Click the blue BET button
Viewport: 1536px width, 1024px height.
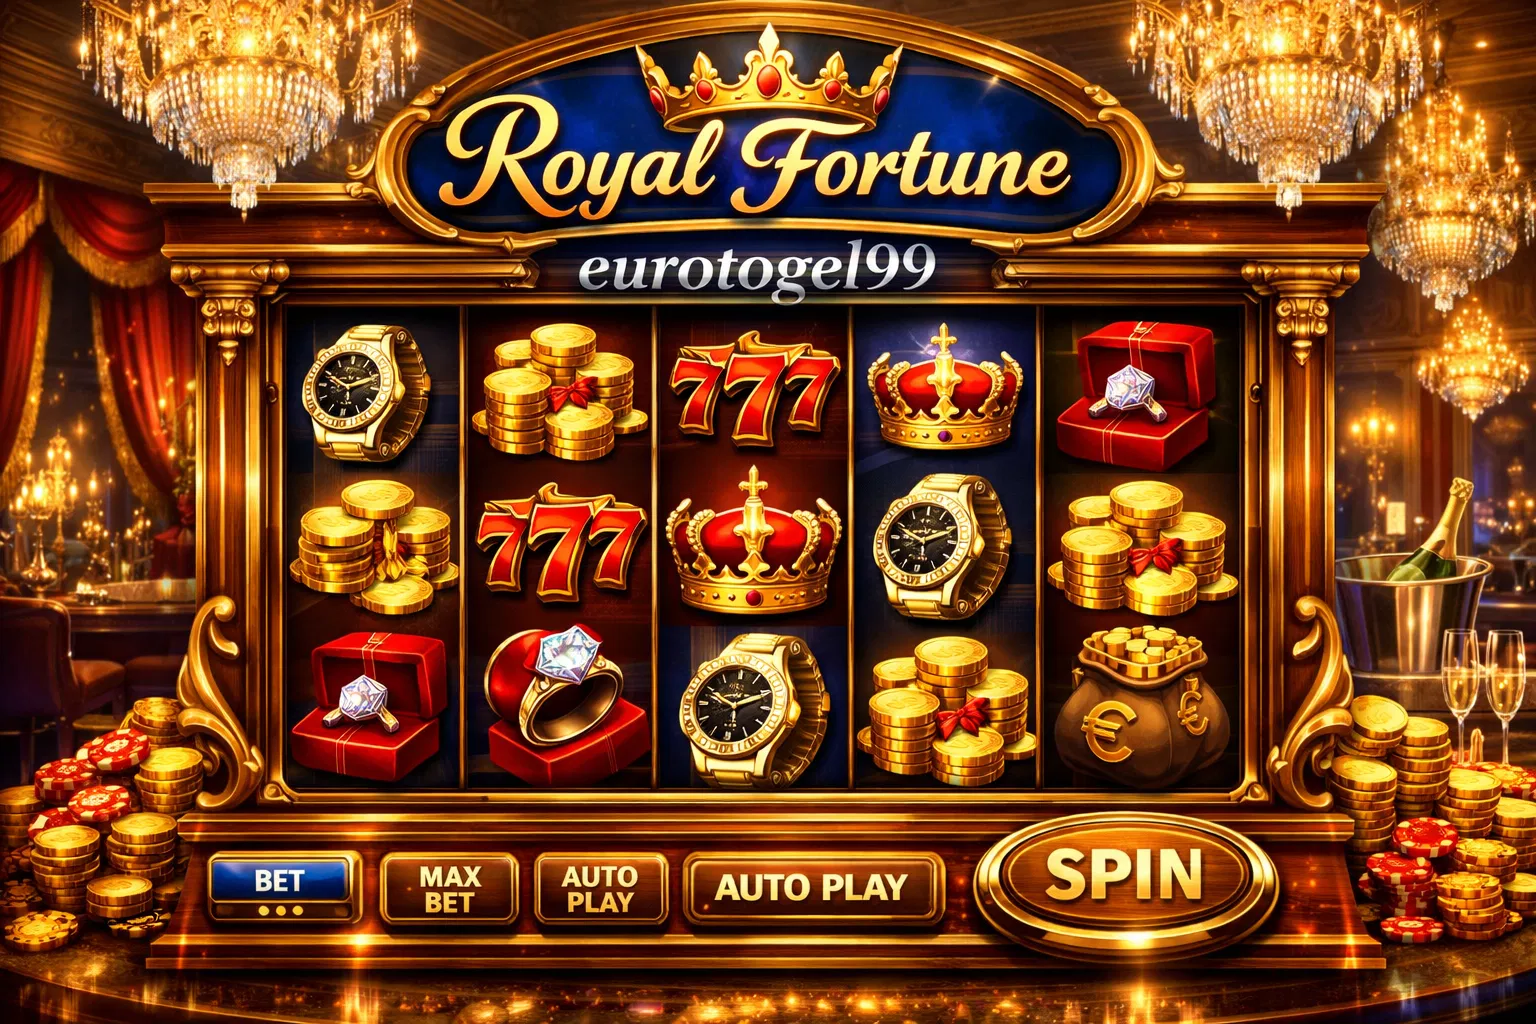click(282, 886)
